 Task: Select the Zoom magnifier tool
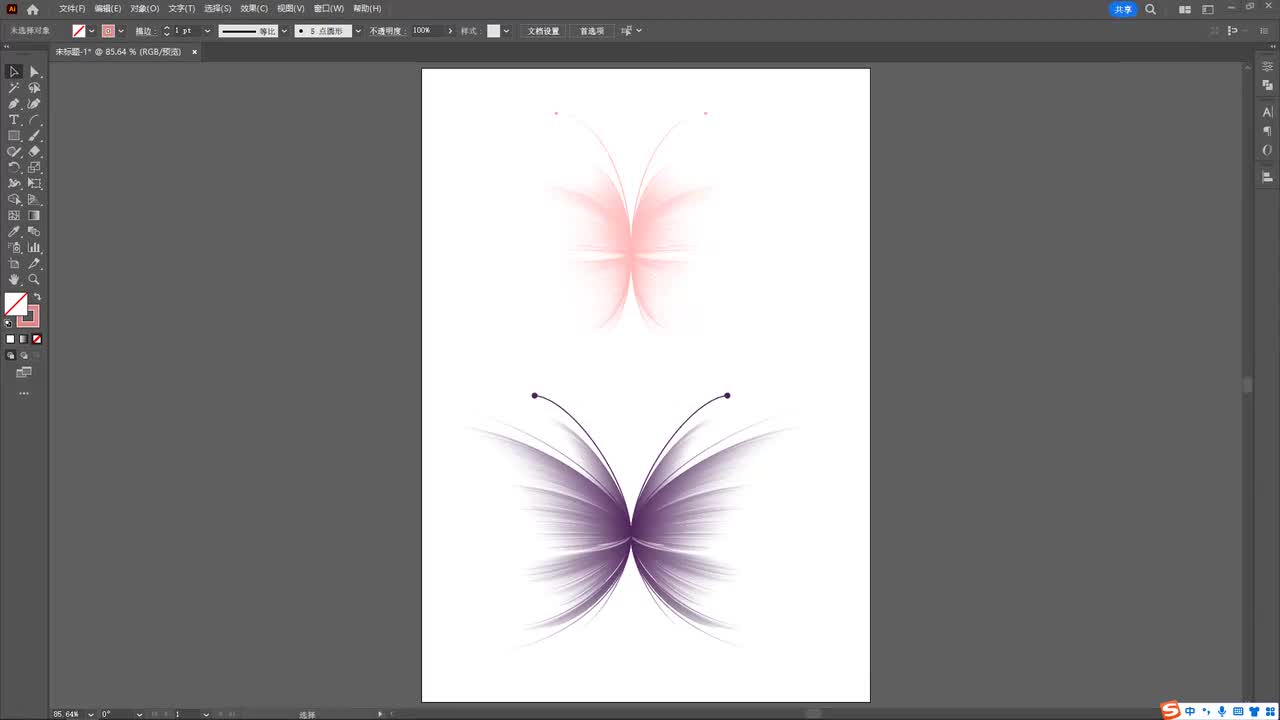pyautogui.click(x=34, y=280)
